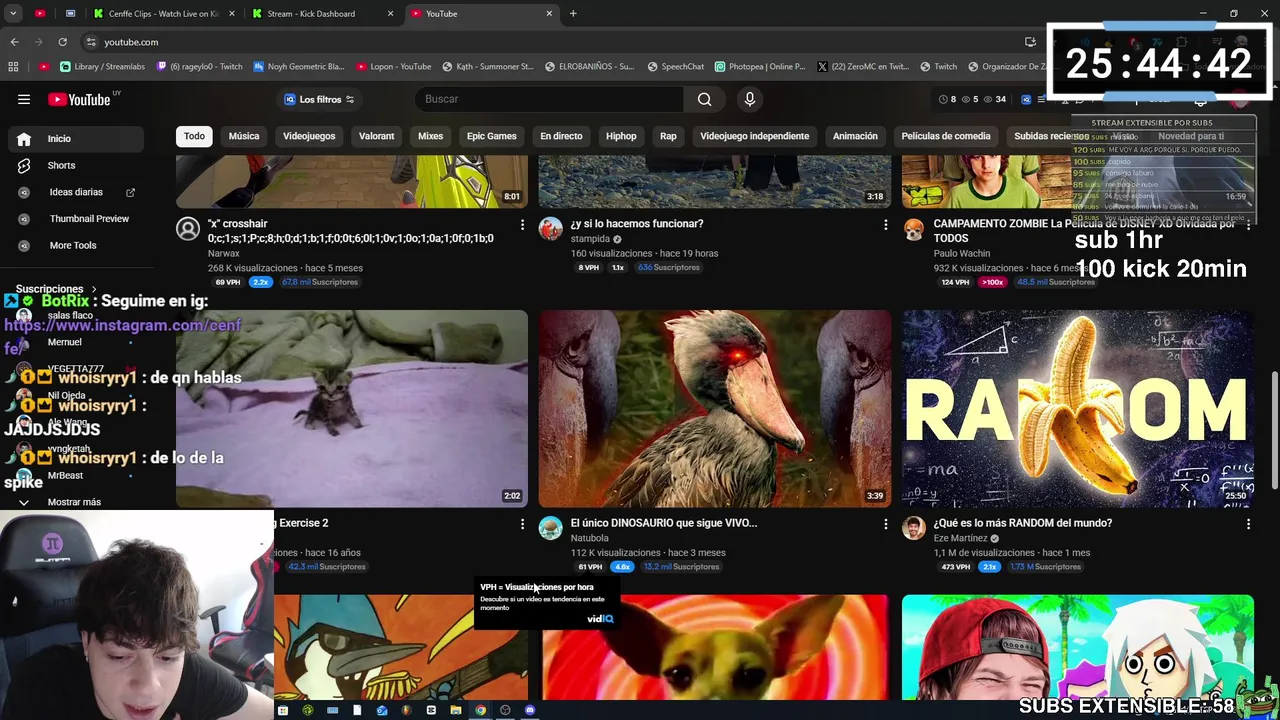The width and height of the screenshot is (1280, 720).
Task: Open the bookmarks apps grid icon
Action: (x=13, y=67)
